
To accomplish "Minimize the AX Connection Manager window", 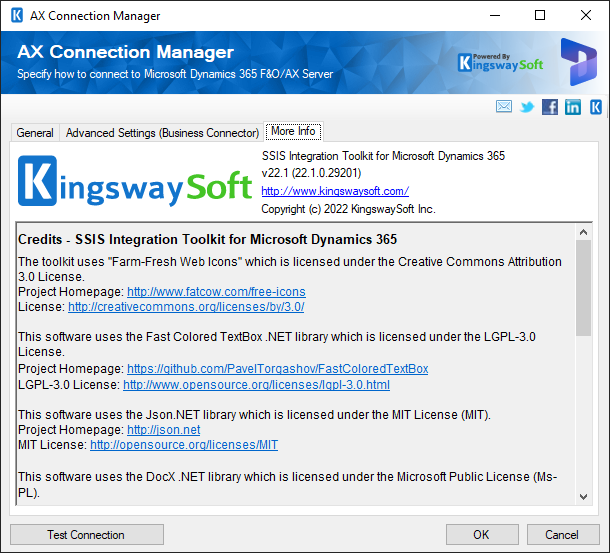I will pos(495,16).
